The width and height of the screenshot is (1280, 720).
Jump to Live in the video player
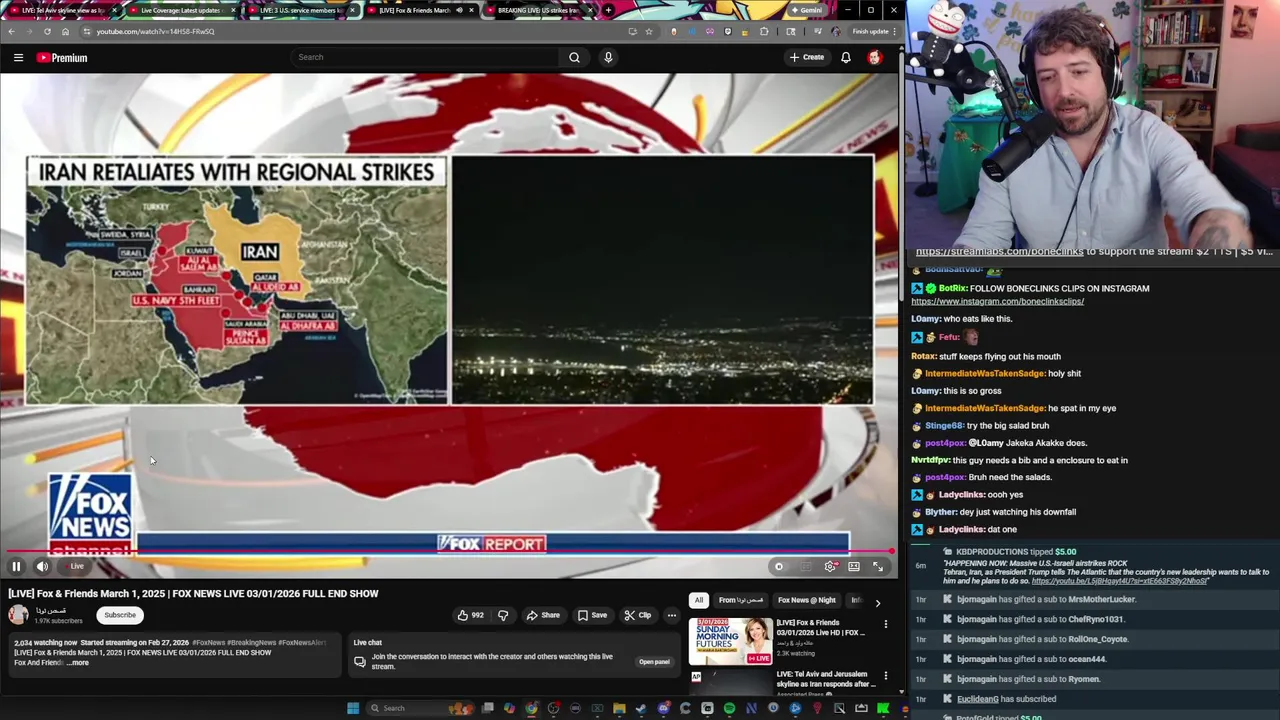(x=76, y=566)
